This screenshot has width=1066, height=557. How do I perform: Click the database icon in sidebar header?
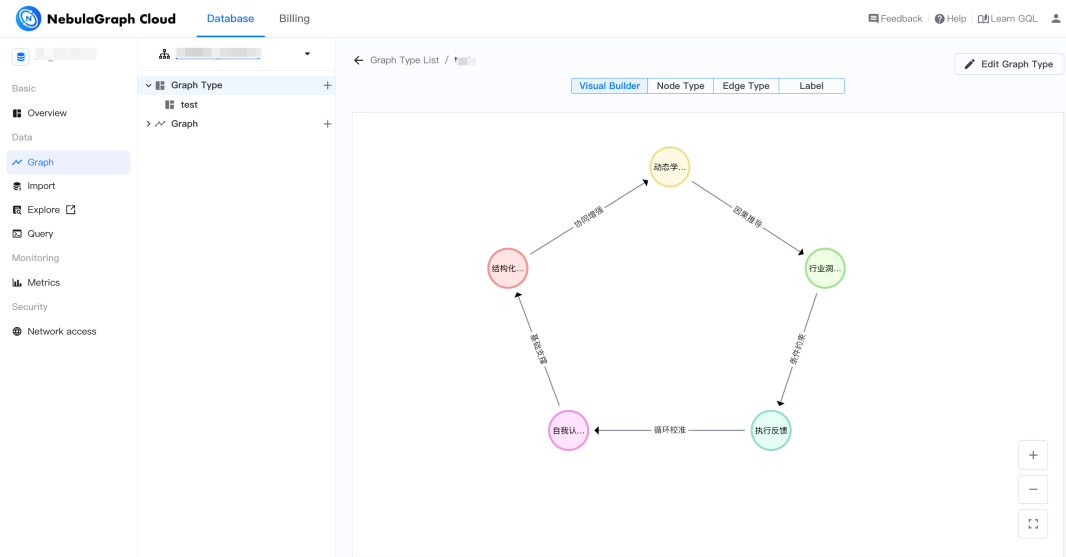tap(21, 57)
